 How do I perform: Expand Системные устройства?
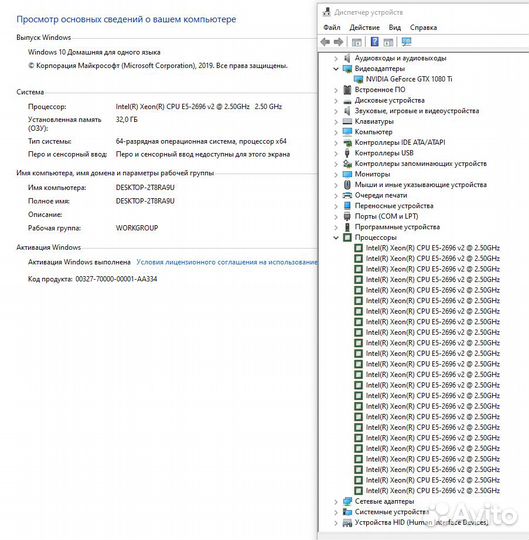pyautogui.click(x=336, y=512)
